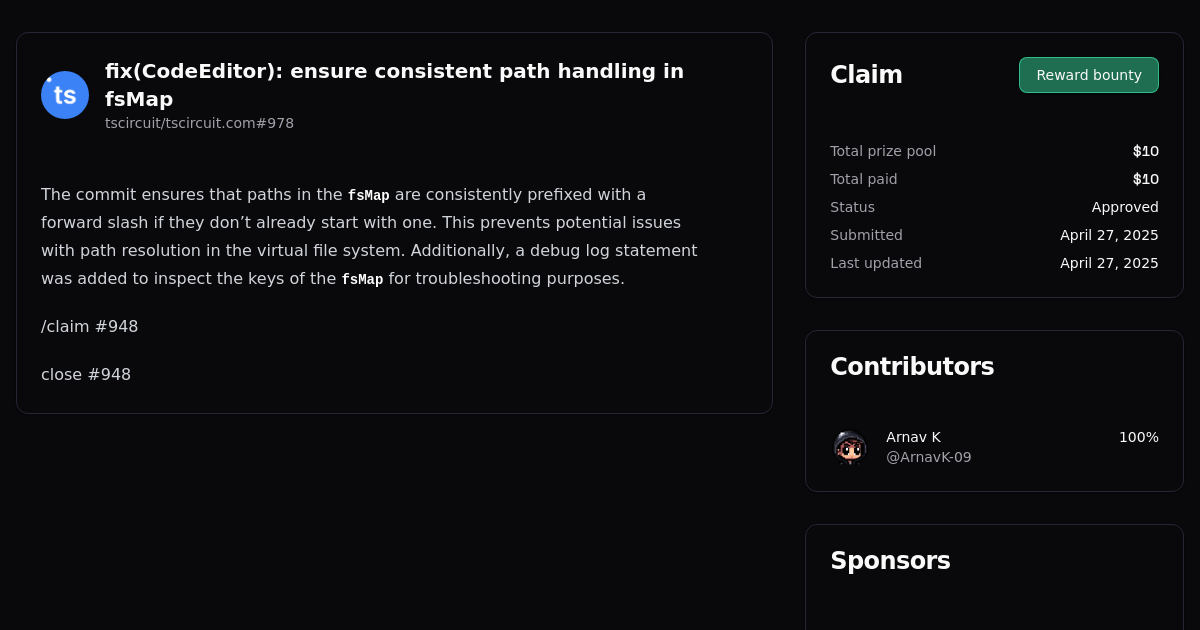Image resolution: width=1200 pixels, height=630 pixels.
Task: Click the Approved status value
Action: point(1125,207)
